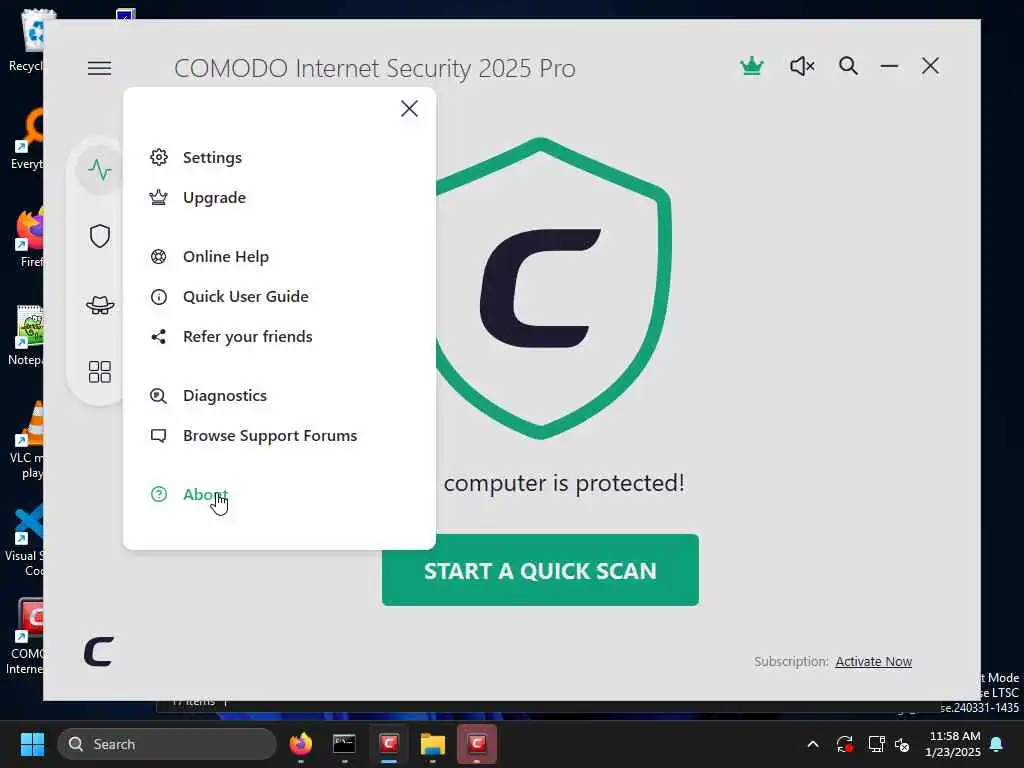Open the hat-and-glasses sidebar icon
1024x768 pixels.
point(100,304)
